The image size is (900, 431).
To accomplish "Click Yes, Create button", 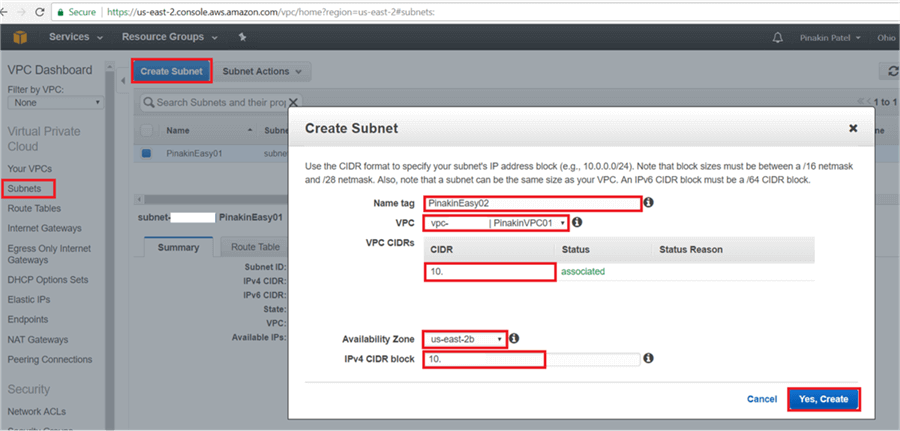I will 823,399.
